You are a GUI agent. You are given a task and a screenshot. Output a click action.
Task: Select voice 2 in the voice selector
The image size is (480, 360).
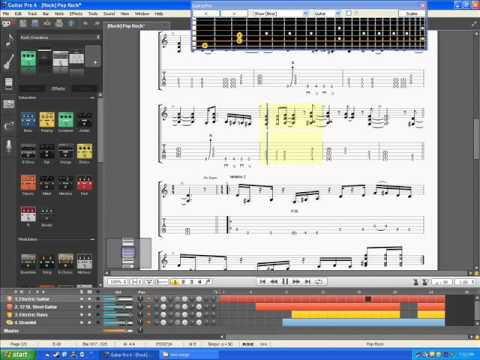[x=183, y=282]
